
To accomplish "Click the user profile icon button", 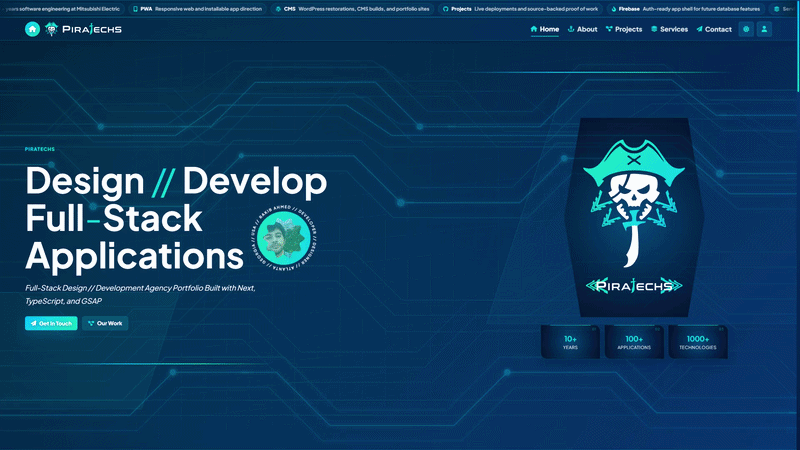I will 764,29.
